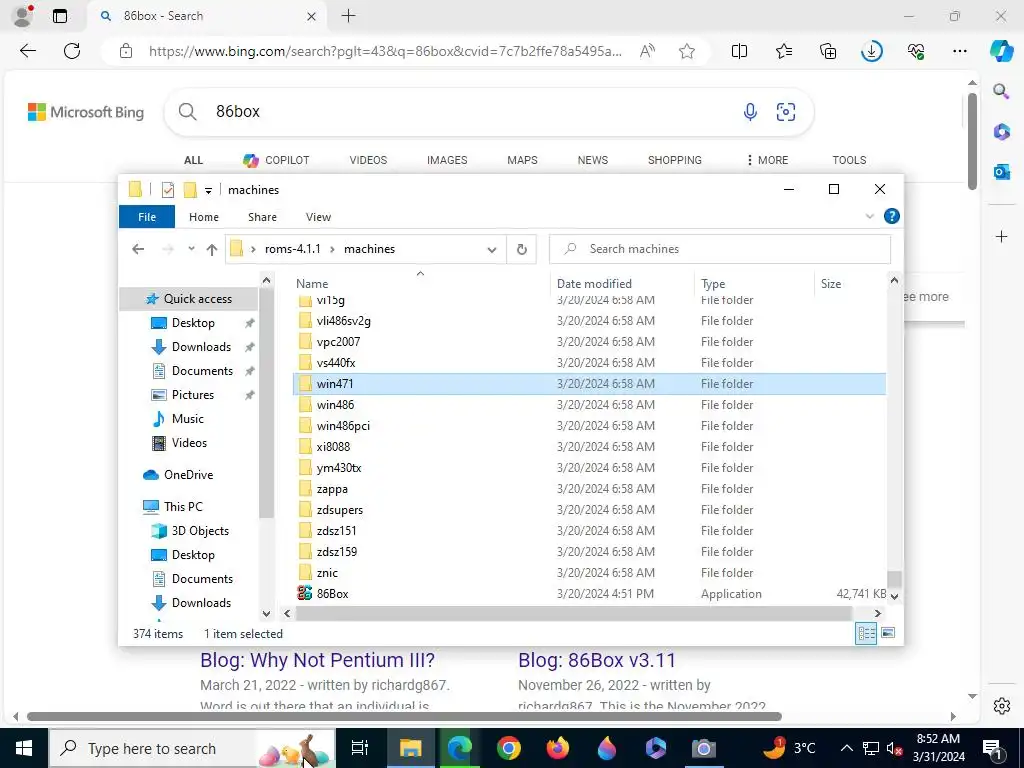Click New folder icon in Explorer title bar
The width and height of the screenshot is (1024, 768).
pyautogui.click(x=190, y=189)
